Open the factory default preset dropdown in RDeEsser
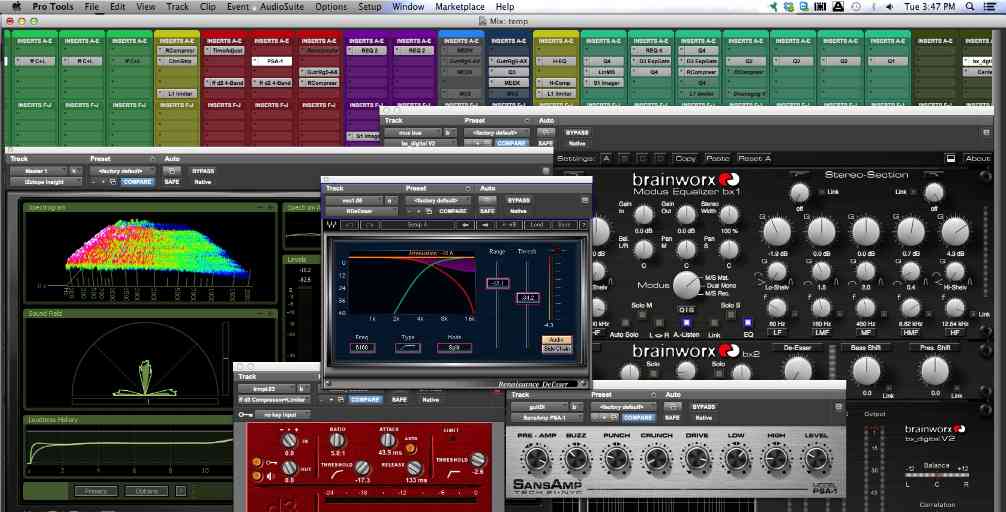 click(x=437, y=200)
